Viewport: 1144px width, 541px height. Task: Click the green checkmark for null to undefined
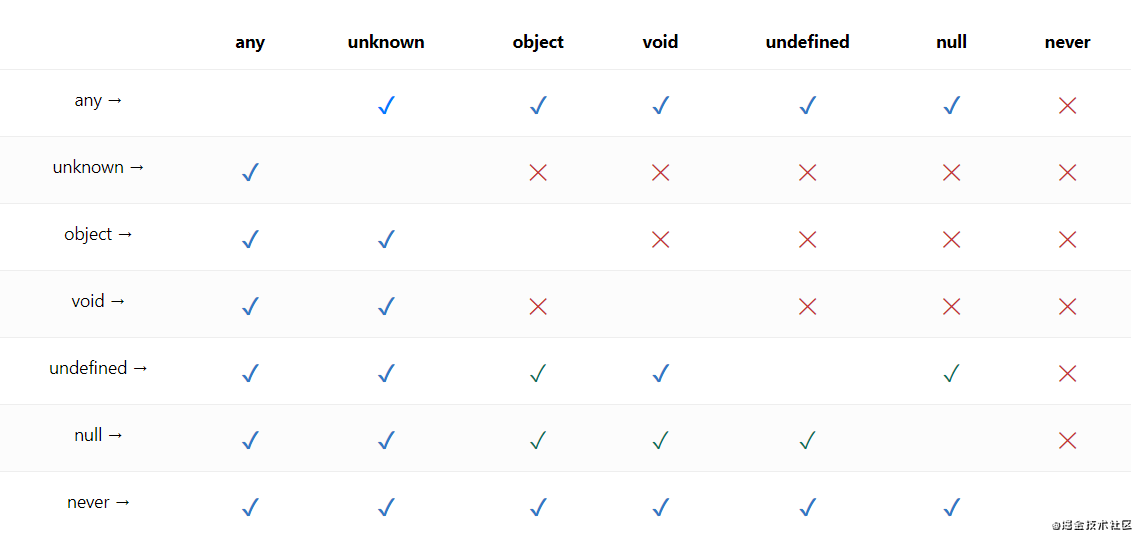click(x=807, y=440)
